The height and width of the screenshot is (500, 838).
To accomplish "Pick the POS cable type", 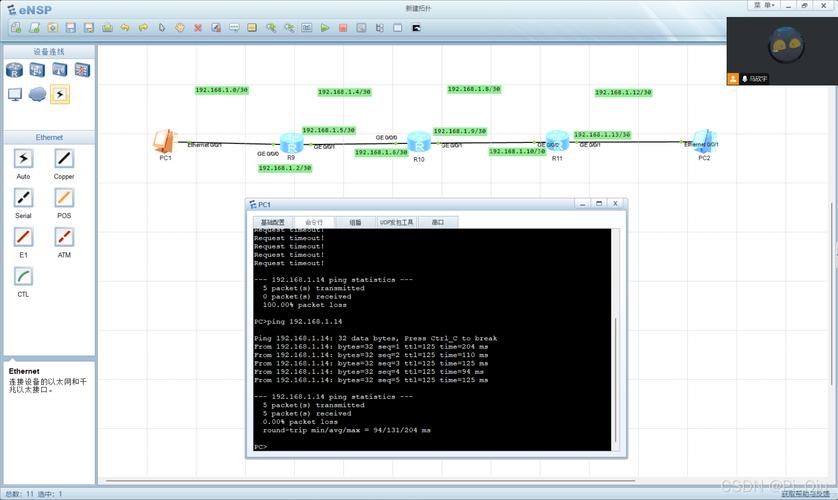I will [64, 197].
